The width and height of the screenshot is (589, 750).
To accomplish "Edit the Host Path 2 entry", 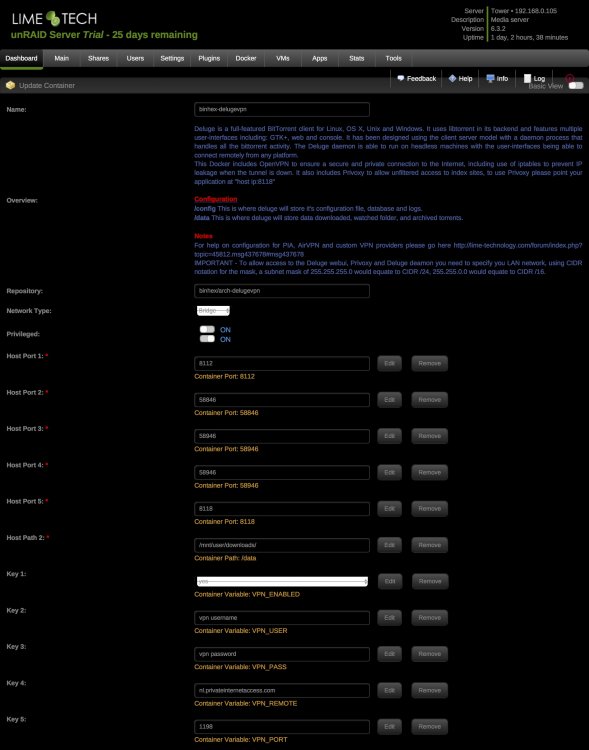I will coord(389,545).
